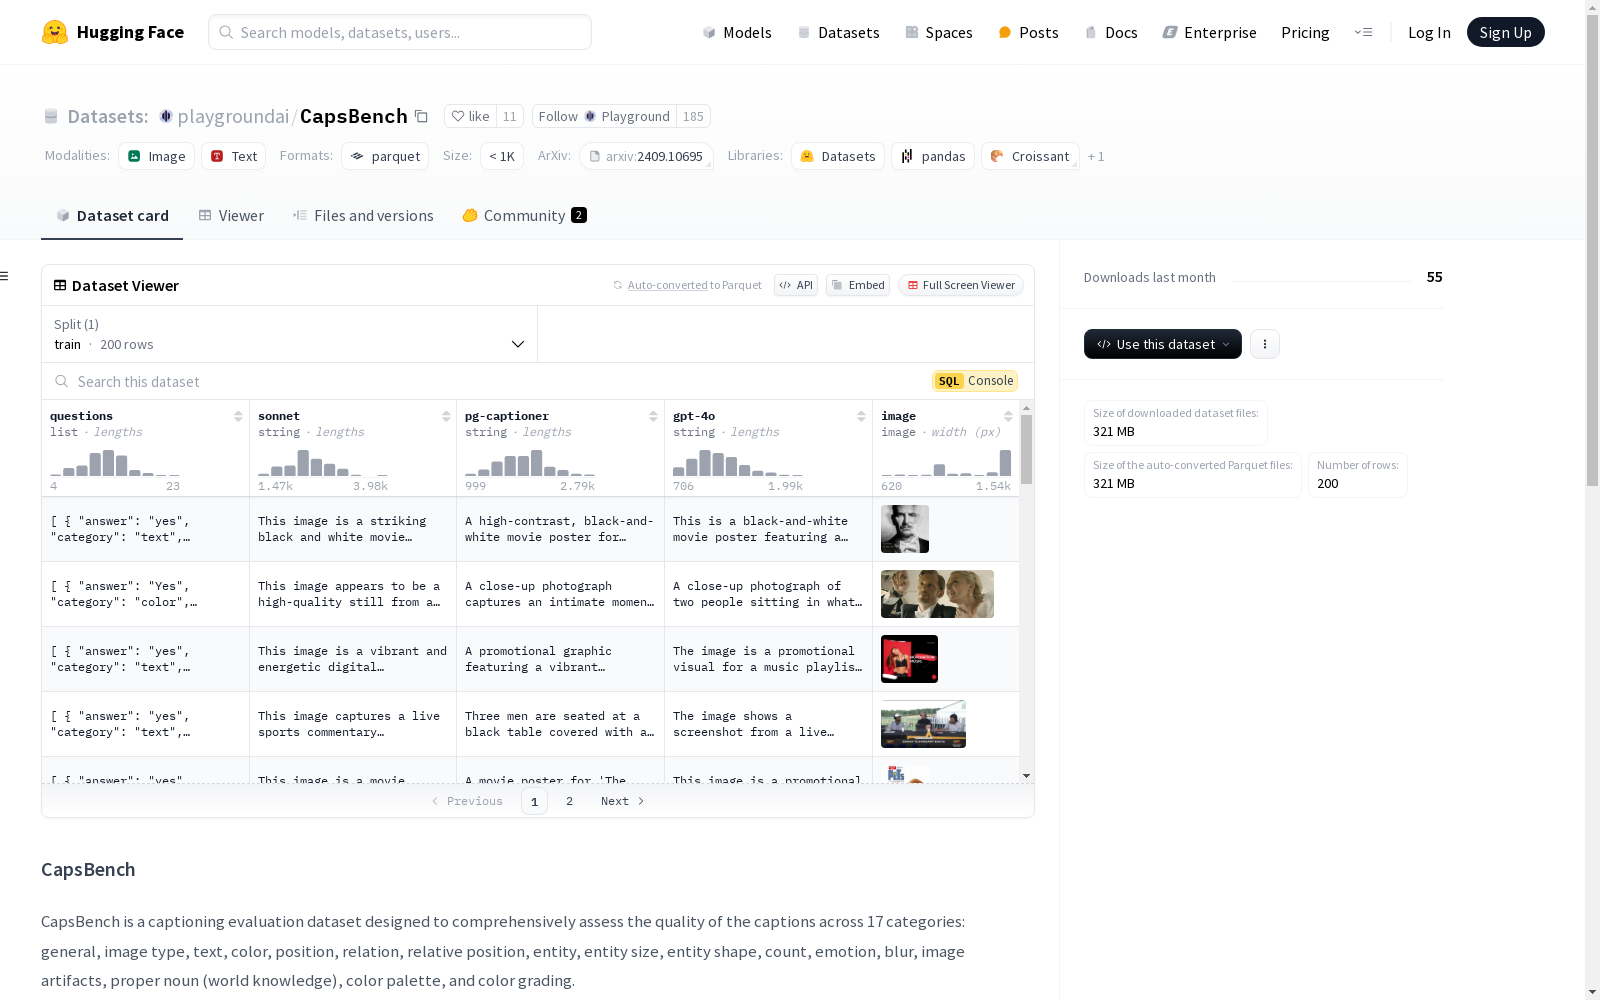Open the black-and-white movie poster thumbnail
The width and height of the screenshot is (1600, 1000).
tap(905, 529)
